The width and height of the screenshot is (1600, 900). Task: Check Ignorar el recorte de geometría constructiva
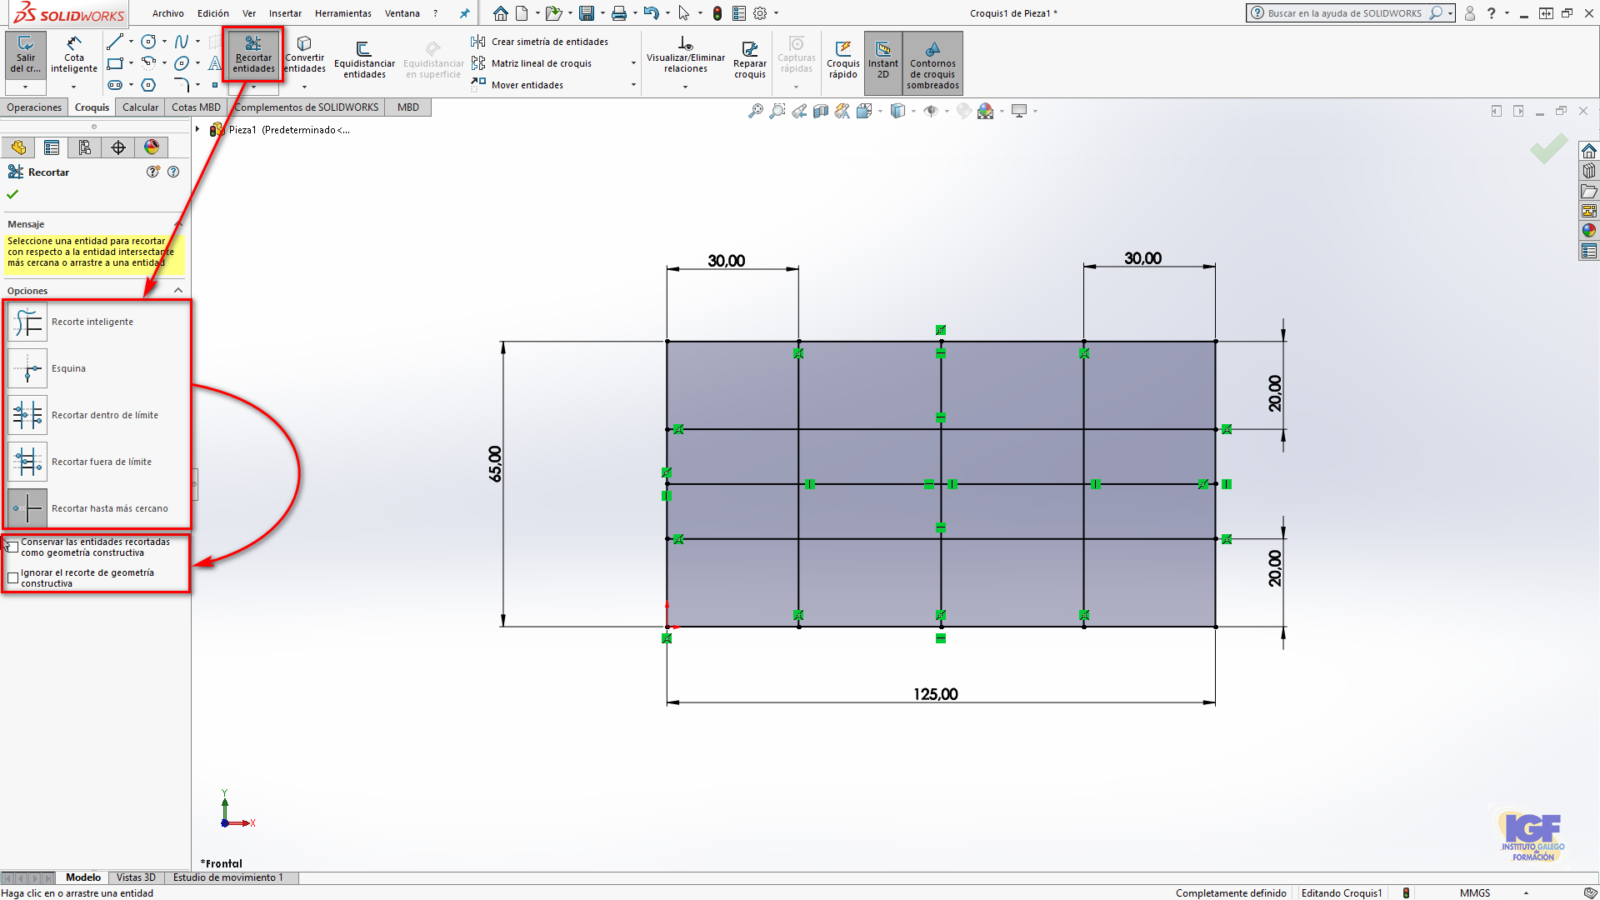13,578
